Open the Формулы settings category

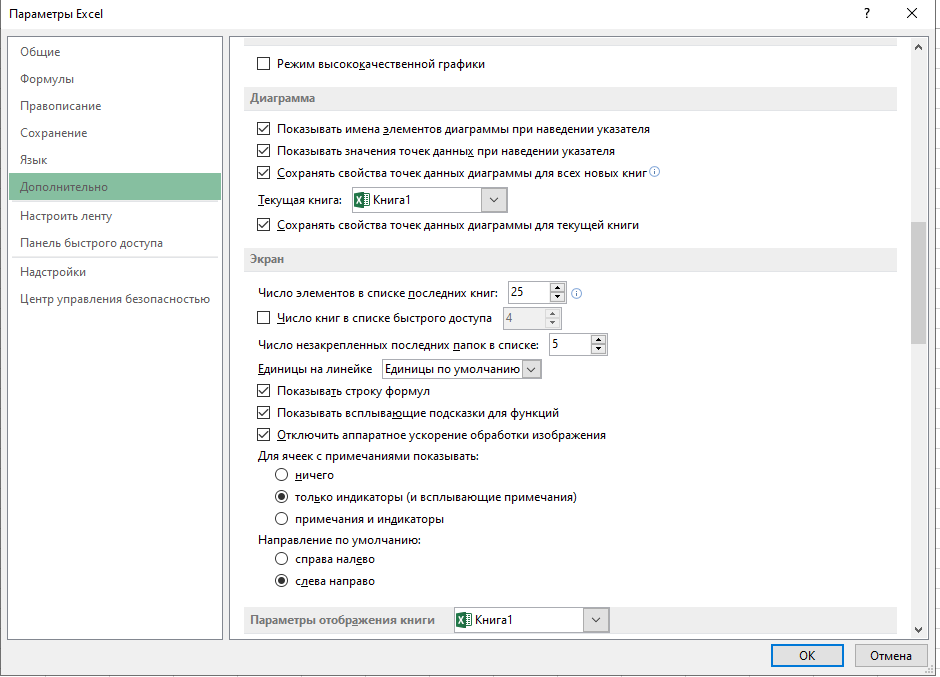click(115, 79)
